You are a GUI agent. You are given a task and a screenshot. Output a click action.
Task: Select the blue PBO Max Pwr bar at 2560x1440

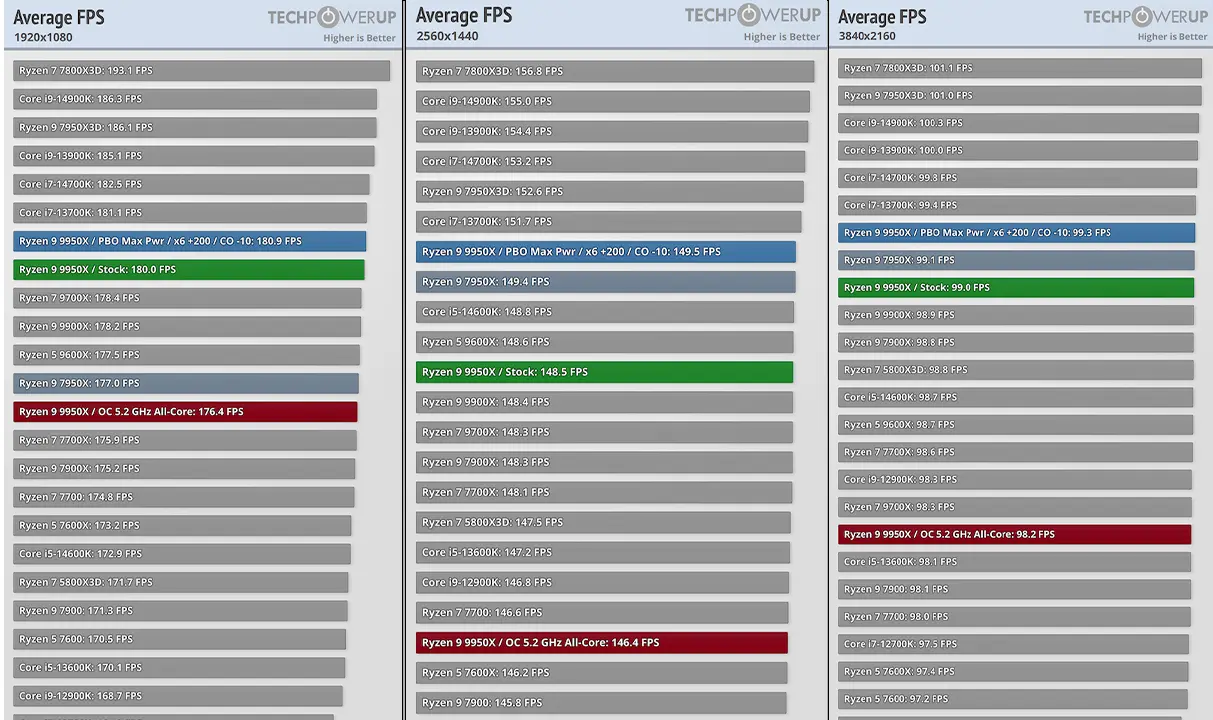(x=605, y=252)
